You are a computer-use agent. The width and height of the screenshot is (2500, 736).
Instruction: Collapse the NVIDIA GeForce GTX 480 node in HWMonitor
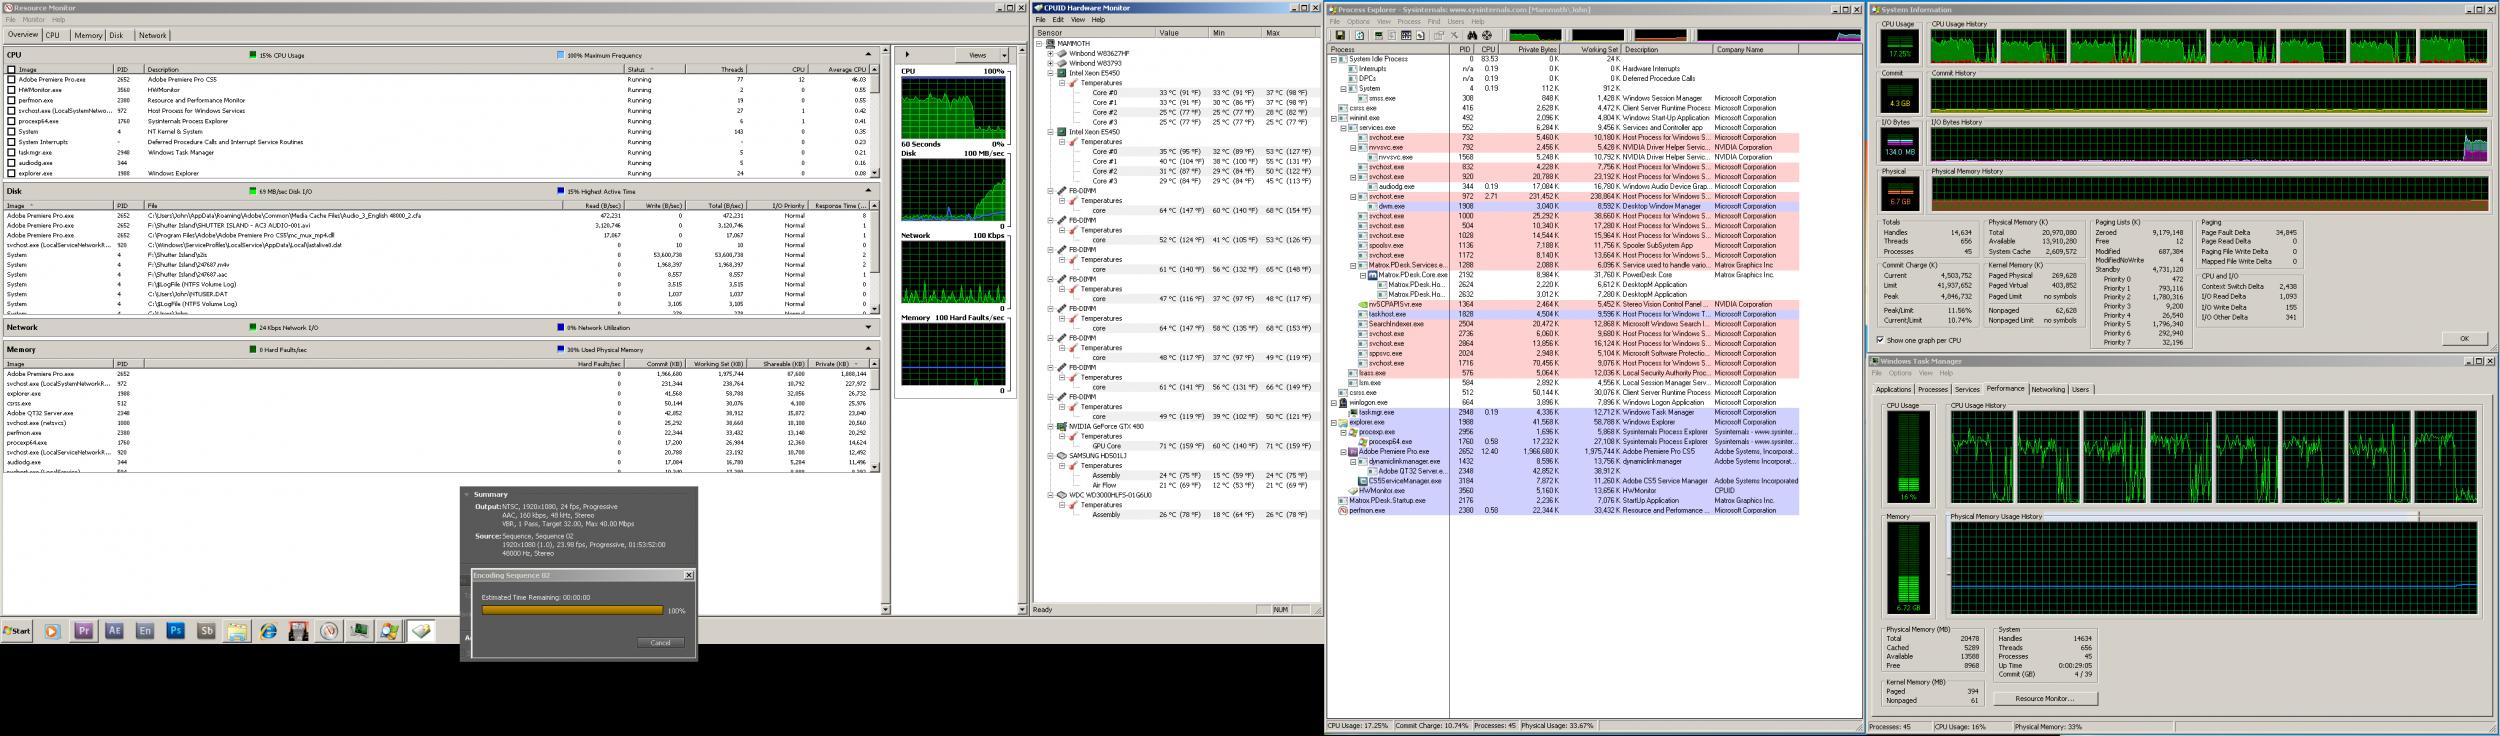(1051, 426)
